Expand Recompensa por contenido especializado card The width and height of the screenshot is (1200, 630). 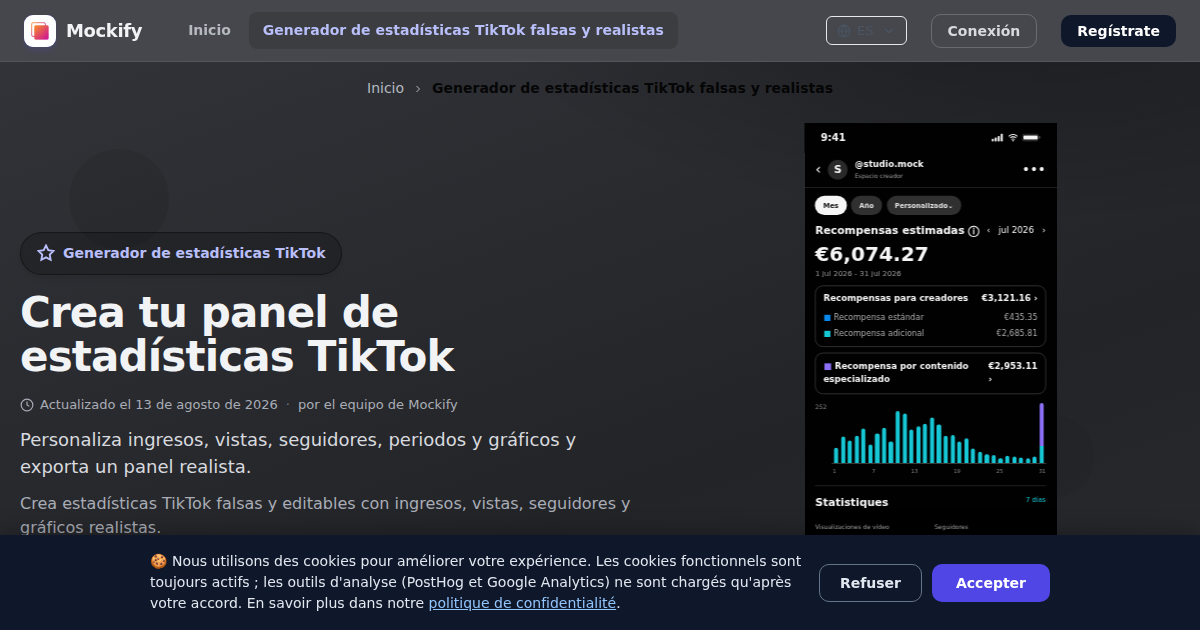930,373
